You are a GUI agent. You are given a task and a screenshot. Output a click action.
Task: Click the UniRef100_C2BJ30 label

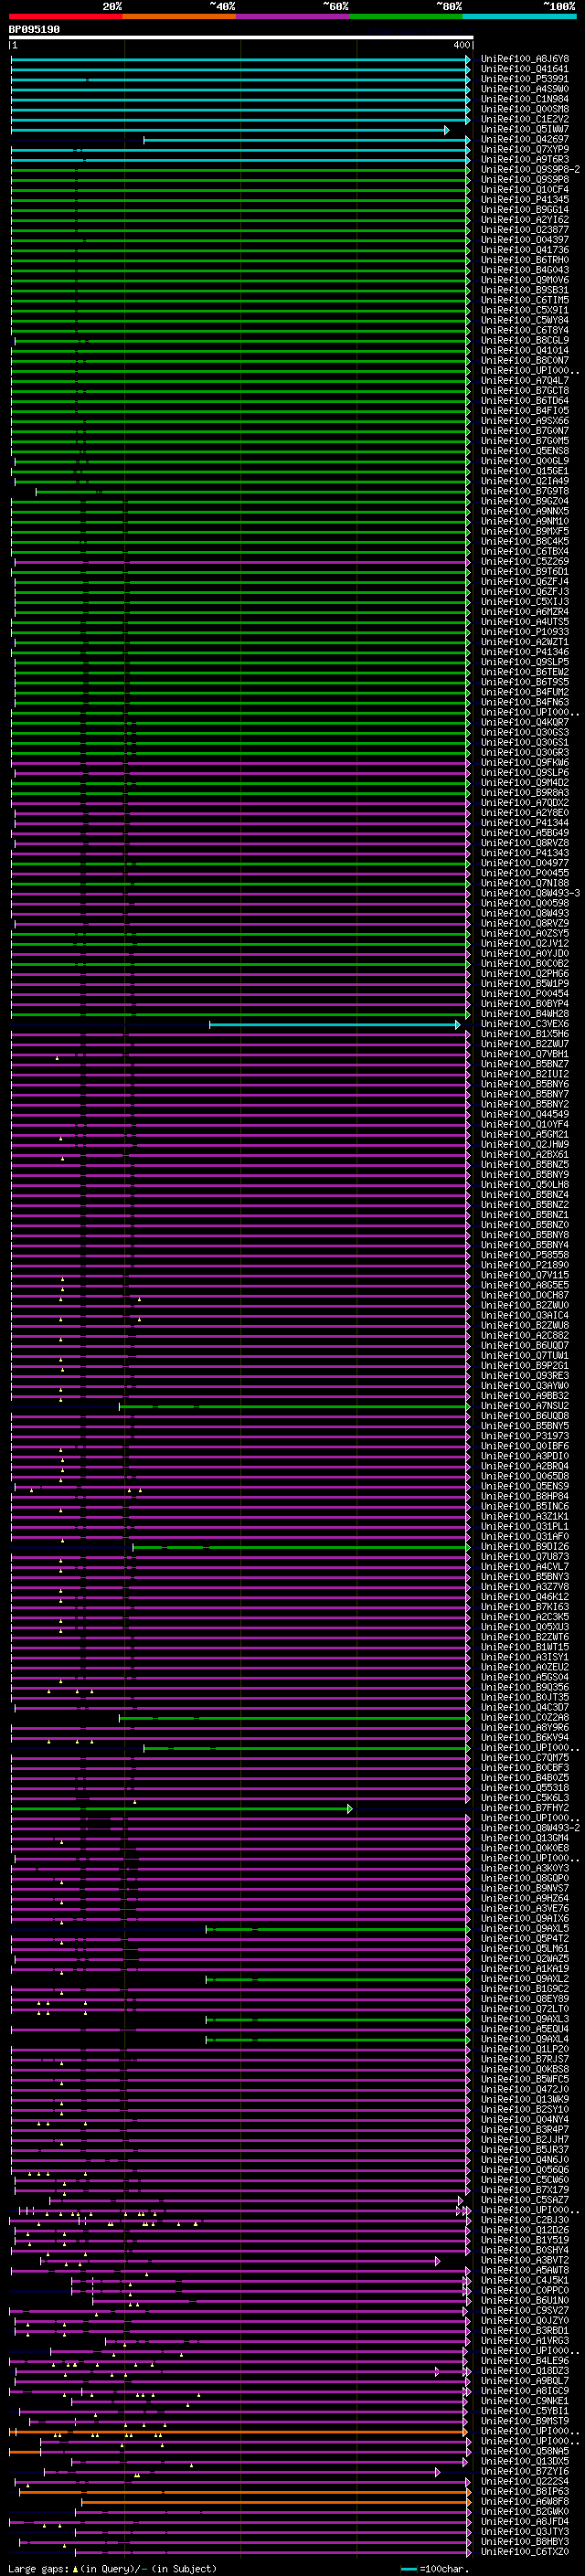pos(524,2220)
